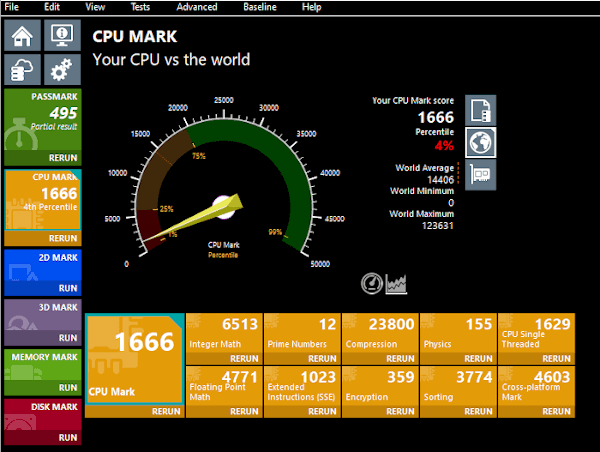Select the Memory Mark tile
The width and height of the screenshot is (600, 452).
tap(43, 365)
